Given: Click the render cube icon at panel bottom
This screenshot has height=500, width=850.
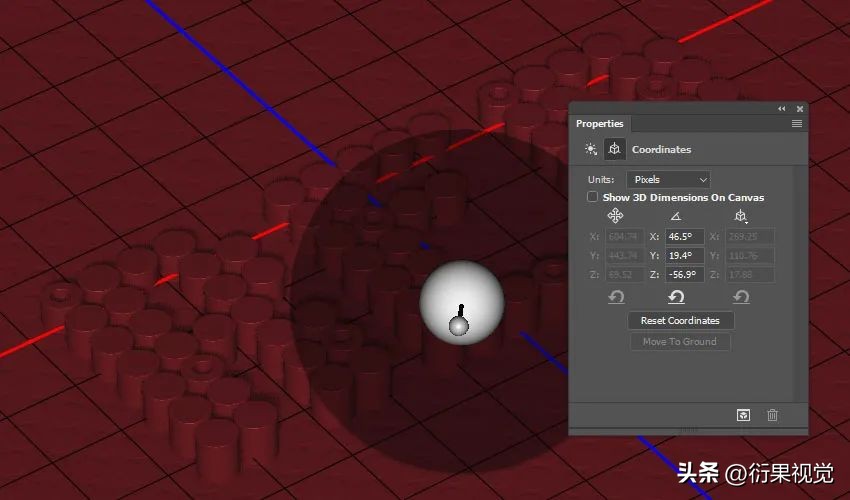Looking at the screenshot, I should [x=743, y=415].
